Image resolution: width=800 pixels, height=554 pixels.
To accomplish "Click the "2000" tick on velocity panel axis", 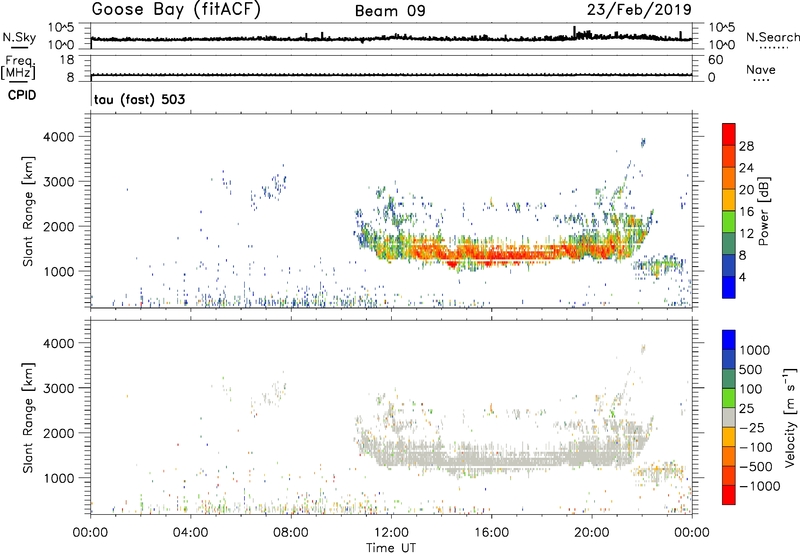I will (59, 433).
